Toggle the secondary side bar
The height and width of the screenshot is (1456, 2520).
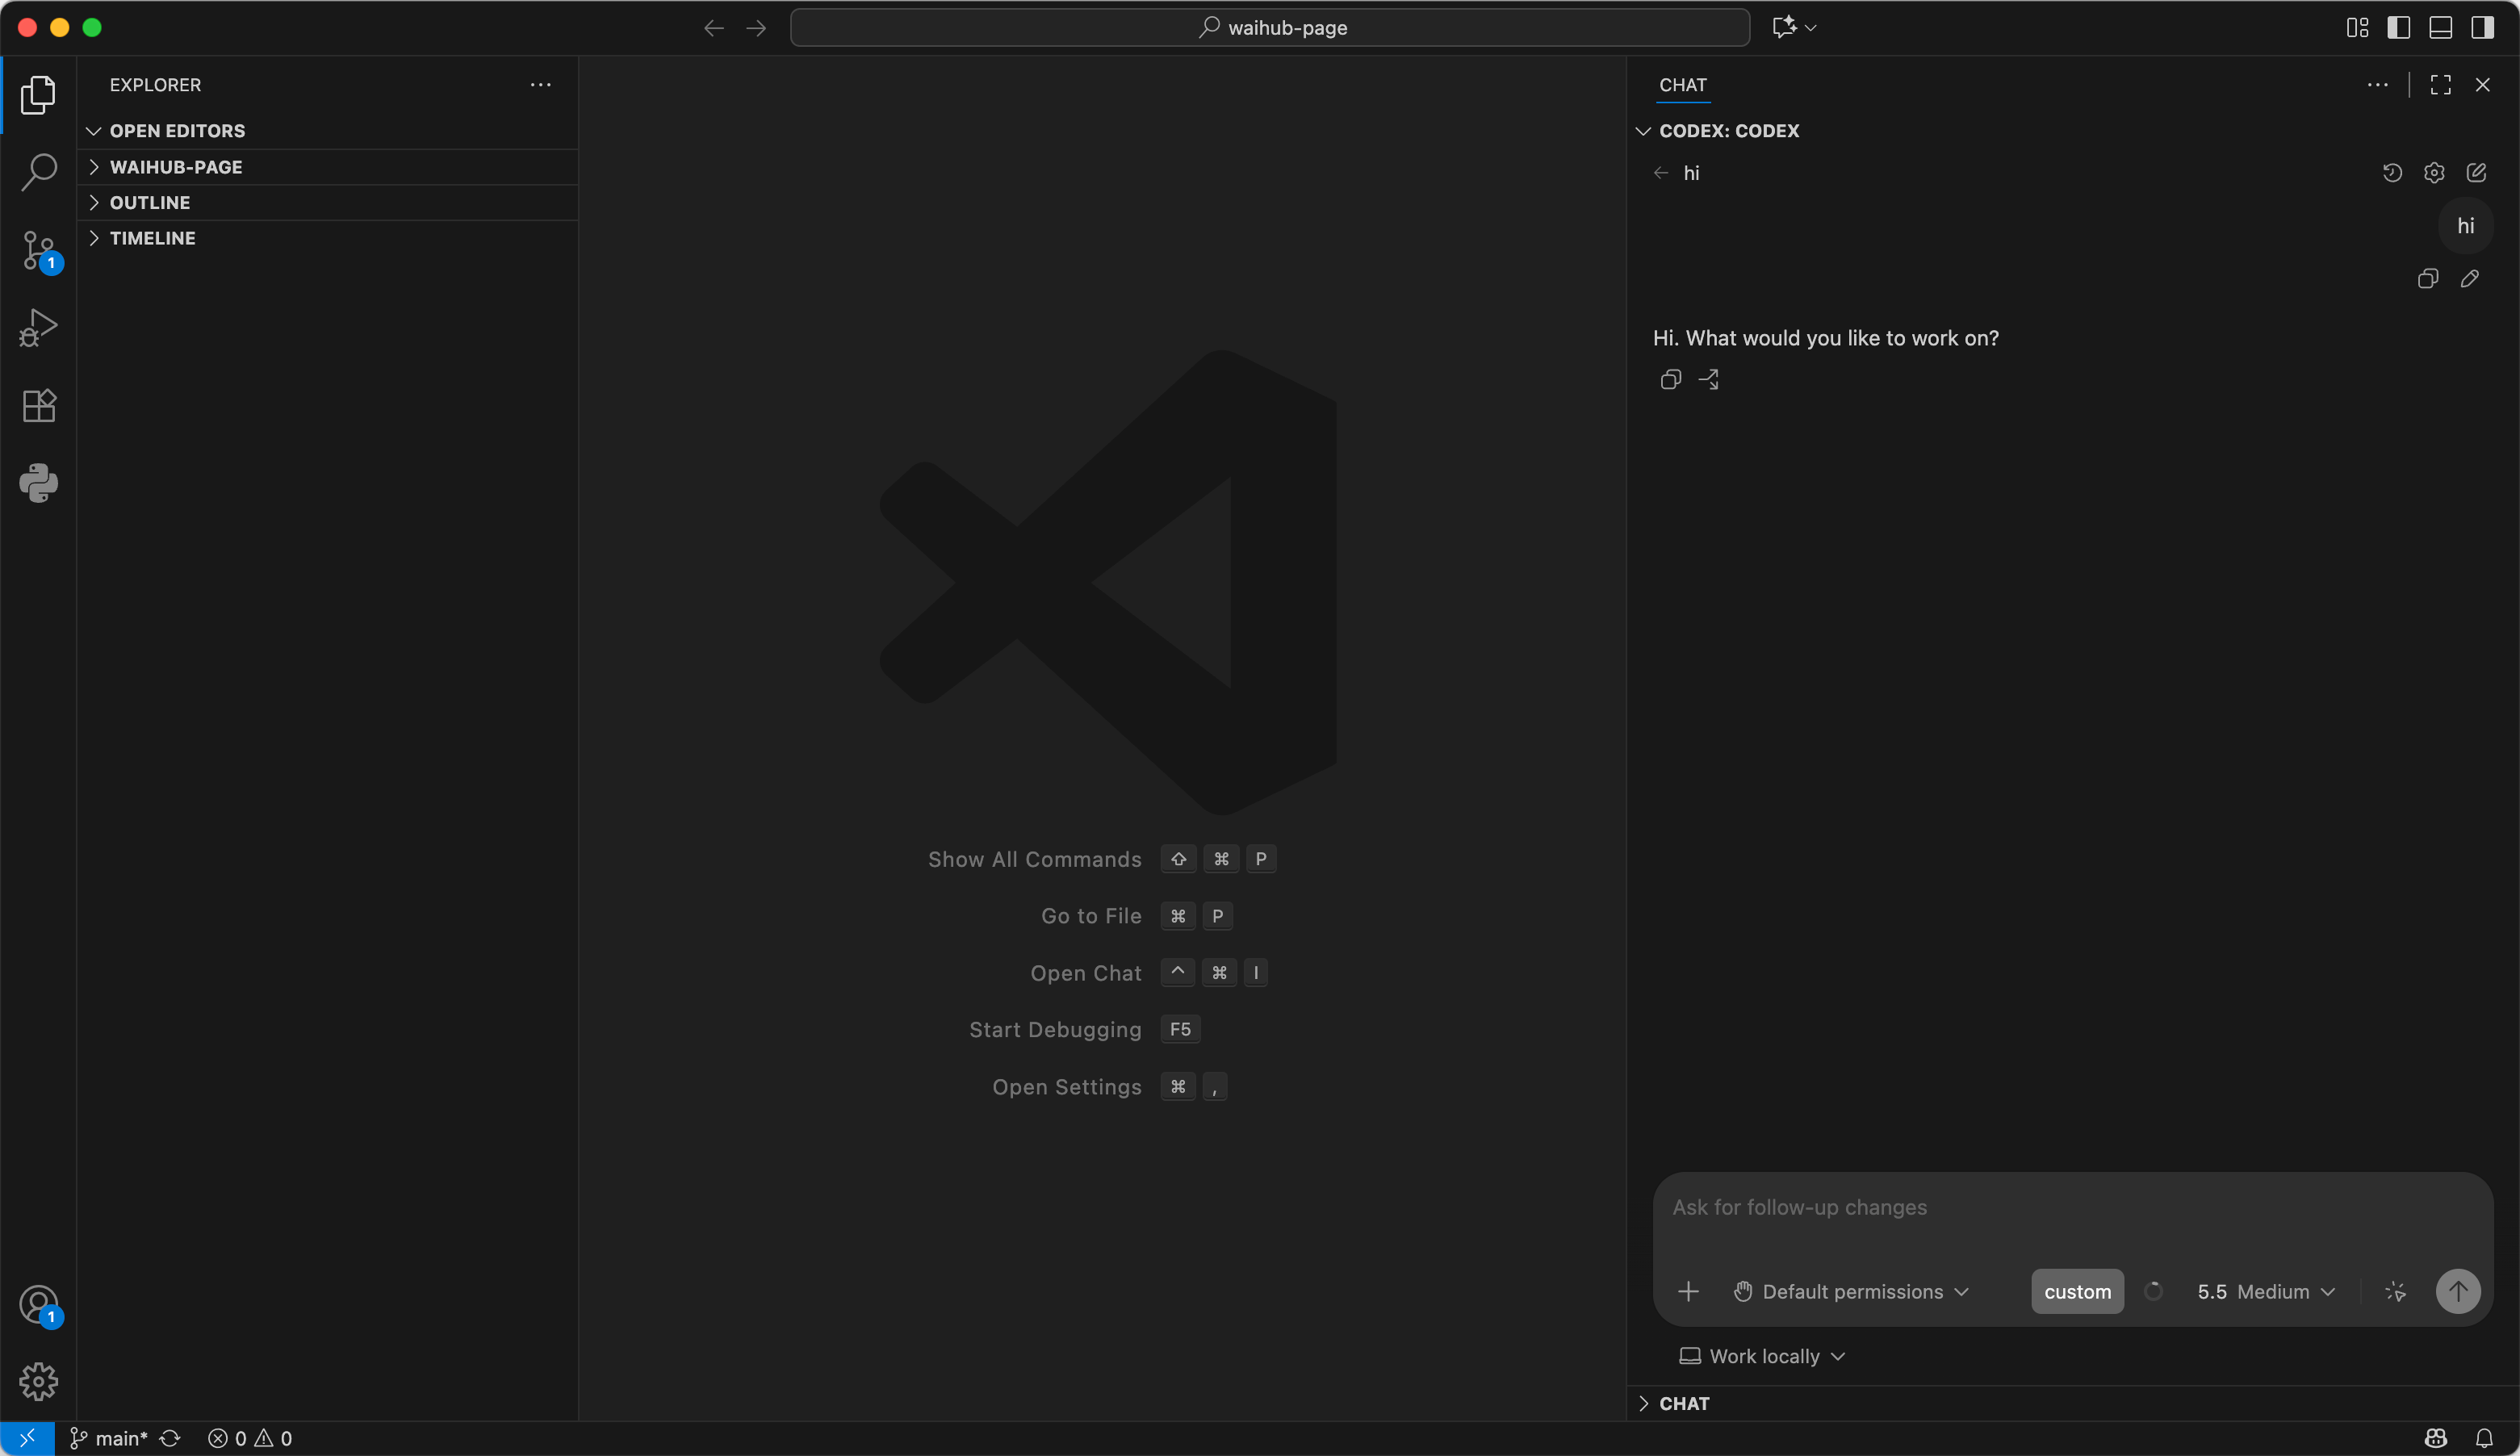click(x=2482, y=28)
